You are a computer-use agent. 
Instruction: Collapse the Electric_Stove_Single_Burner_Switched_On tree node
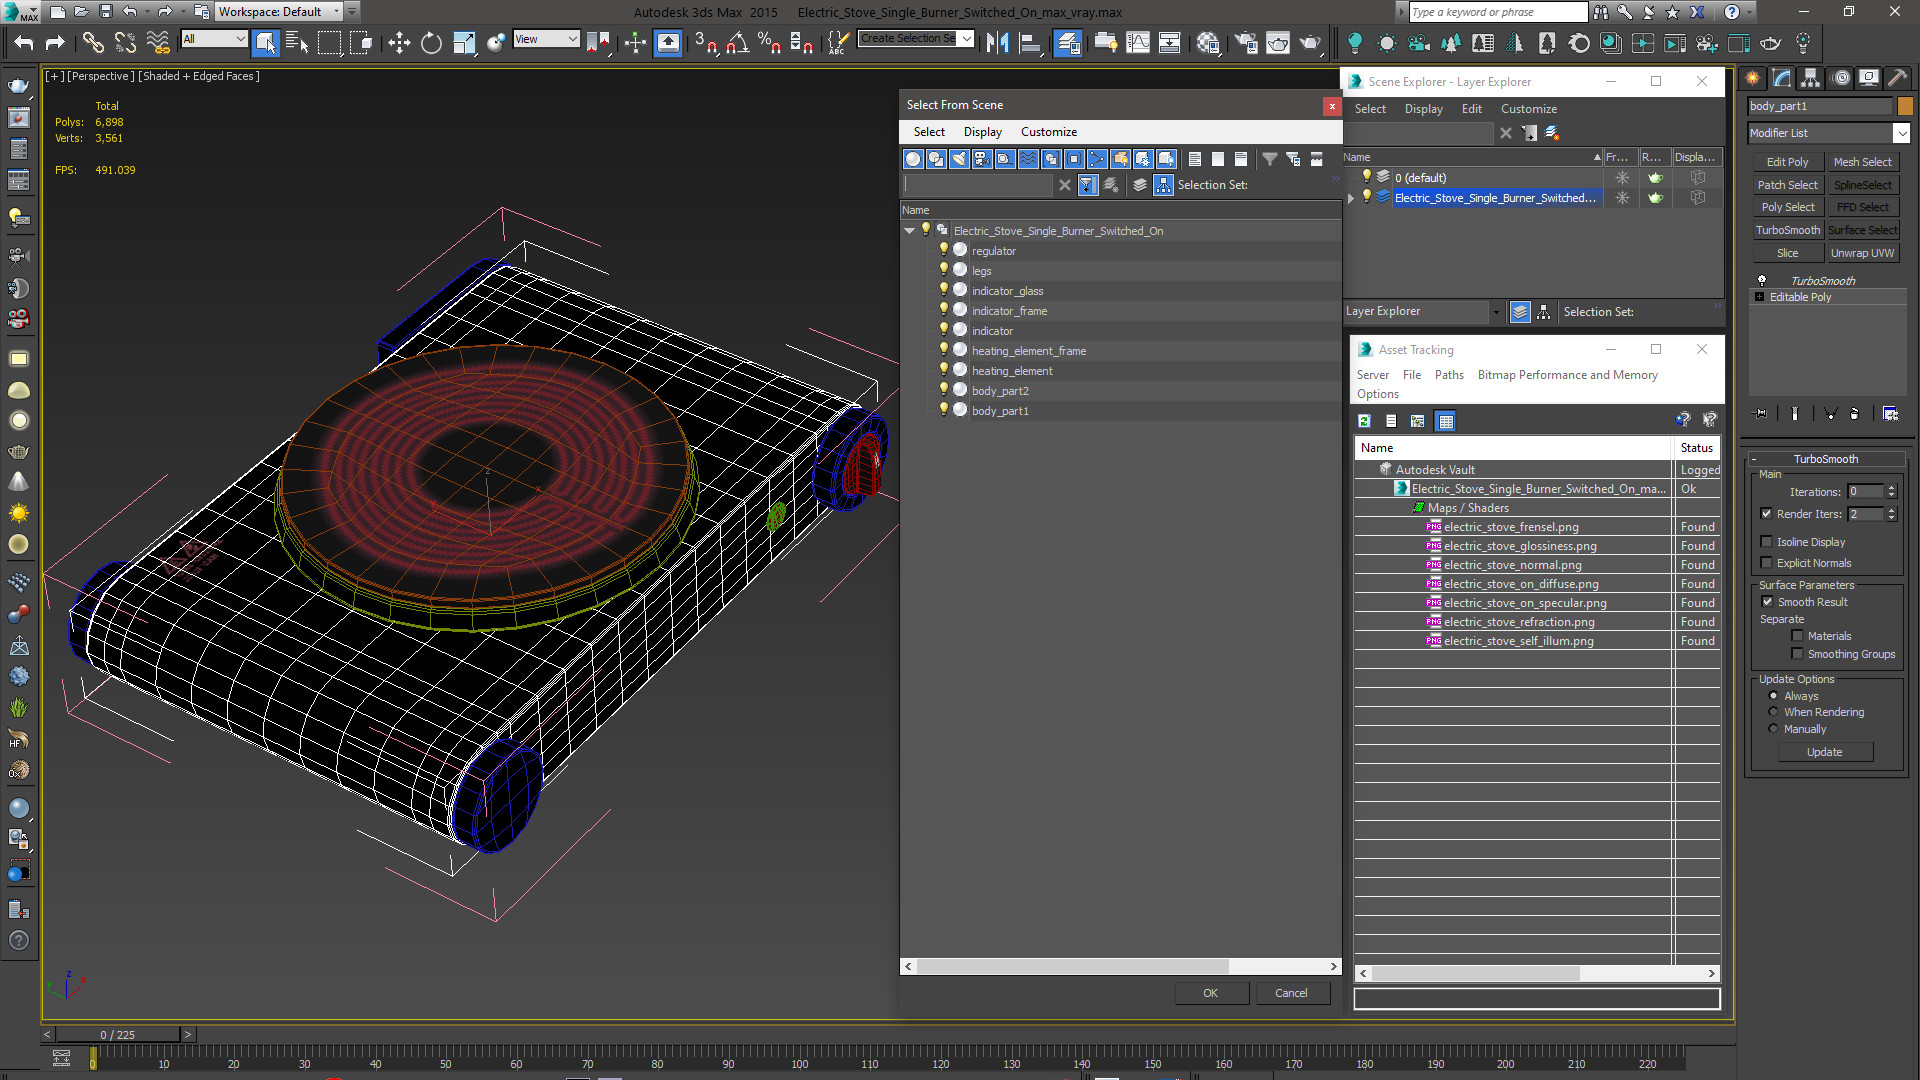(910, 231)
